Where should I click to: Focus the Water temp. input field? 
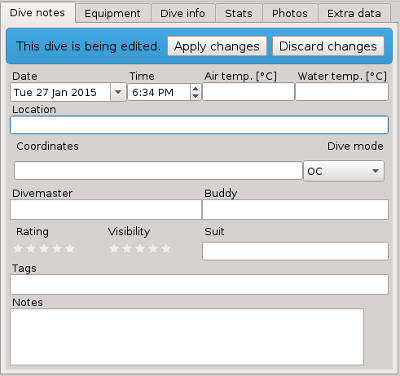click(342, 92)
